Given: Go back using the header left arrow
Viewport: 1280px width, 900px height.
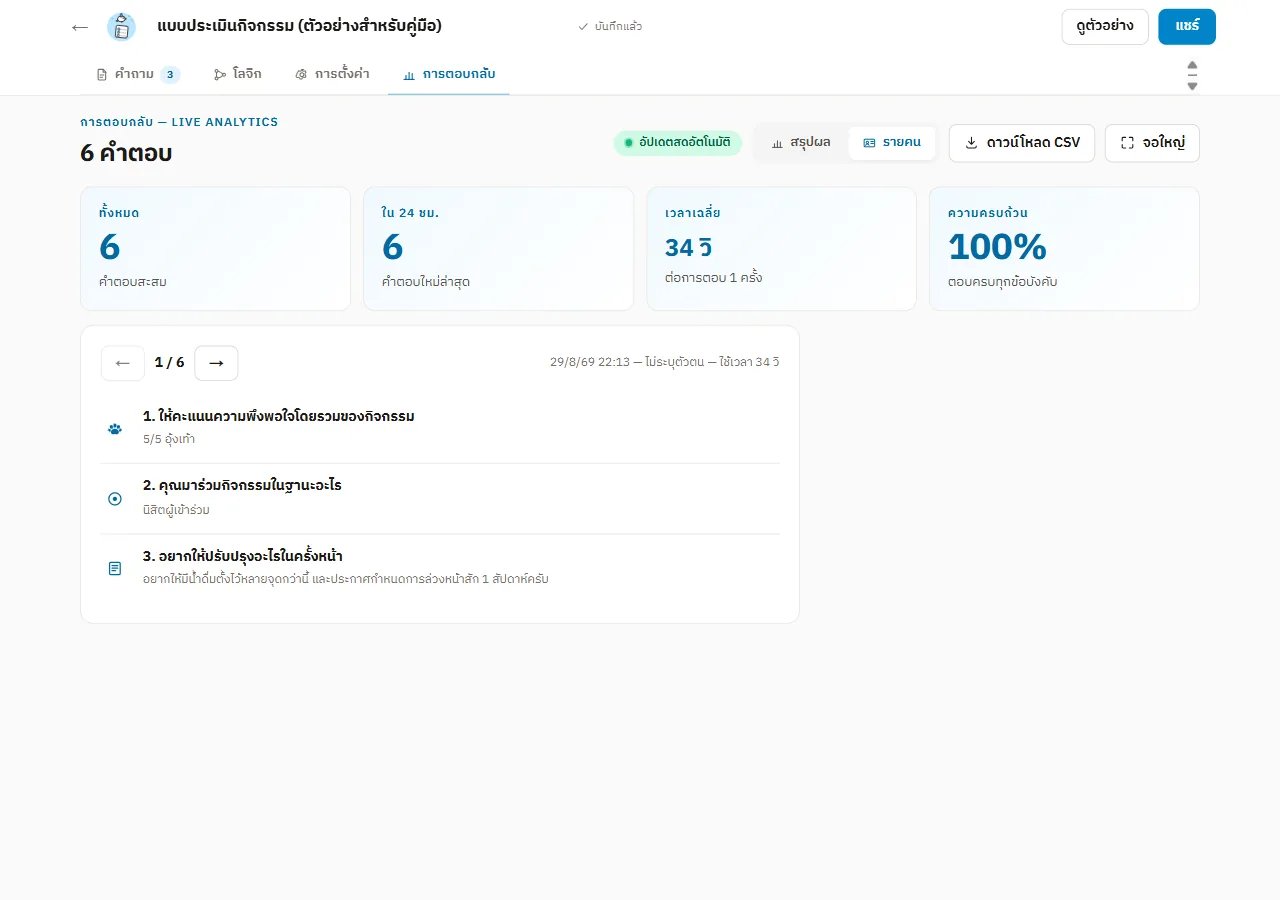Looking at the screenshot, I should pyautogui.click(x=80, y=27).
